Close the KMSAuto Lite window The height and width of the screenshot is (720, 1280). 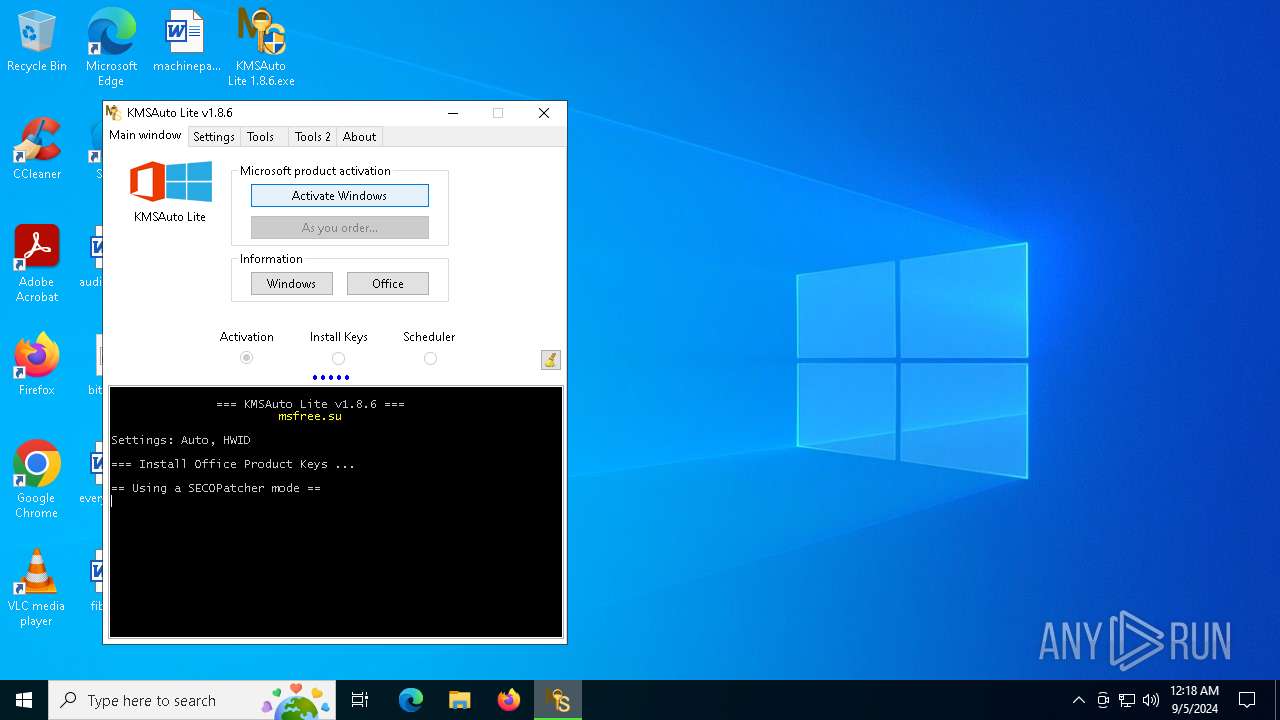[x=544, y=113]
